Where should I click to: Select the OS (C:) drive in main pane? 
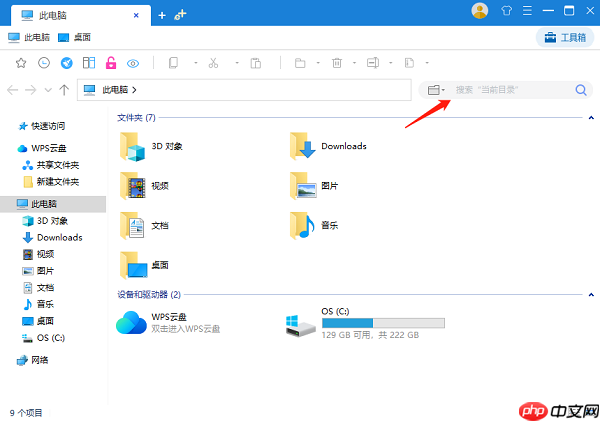[x=365, y=323]
